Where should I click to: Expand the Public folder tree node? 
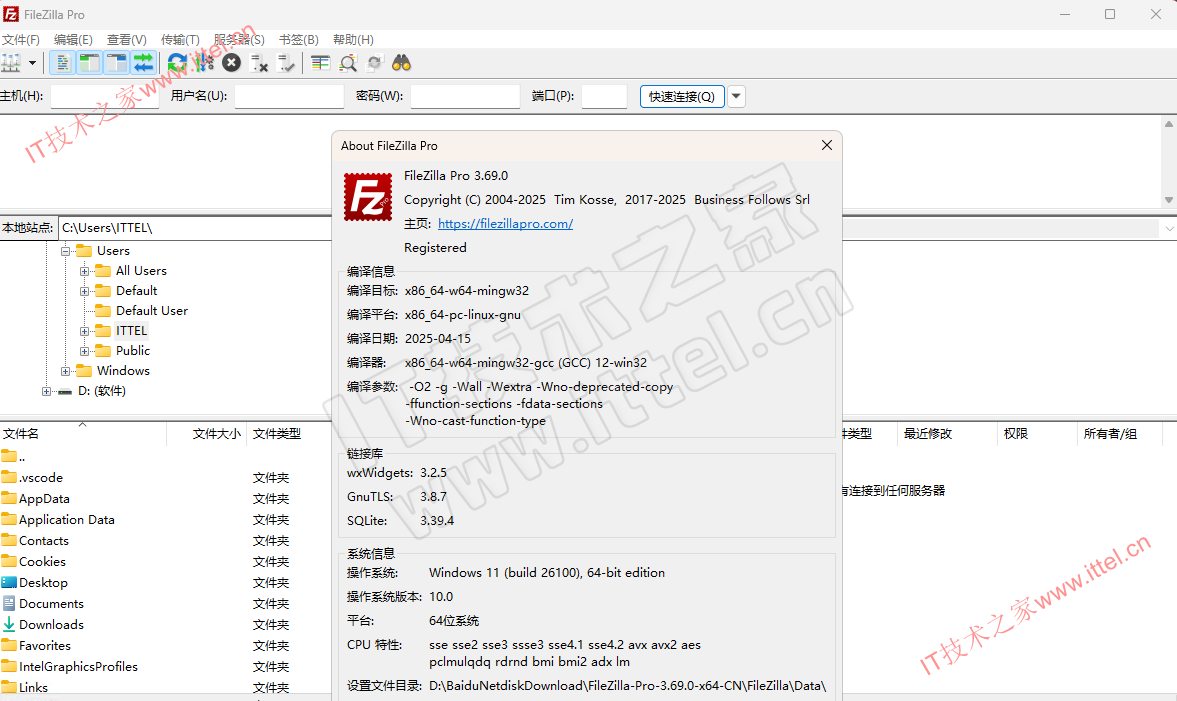pyautogui.click(x=84, y=351)
